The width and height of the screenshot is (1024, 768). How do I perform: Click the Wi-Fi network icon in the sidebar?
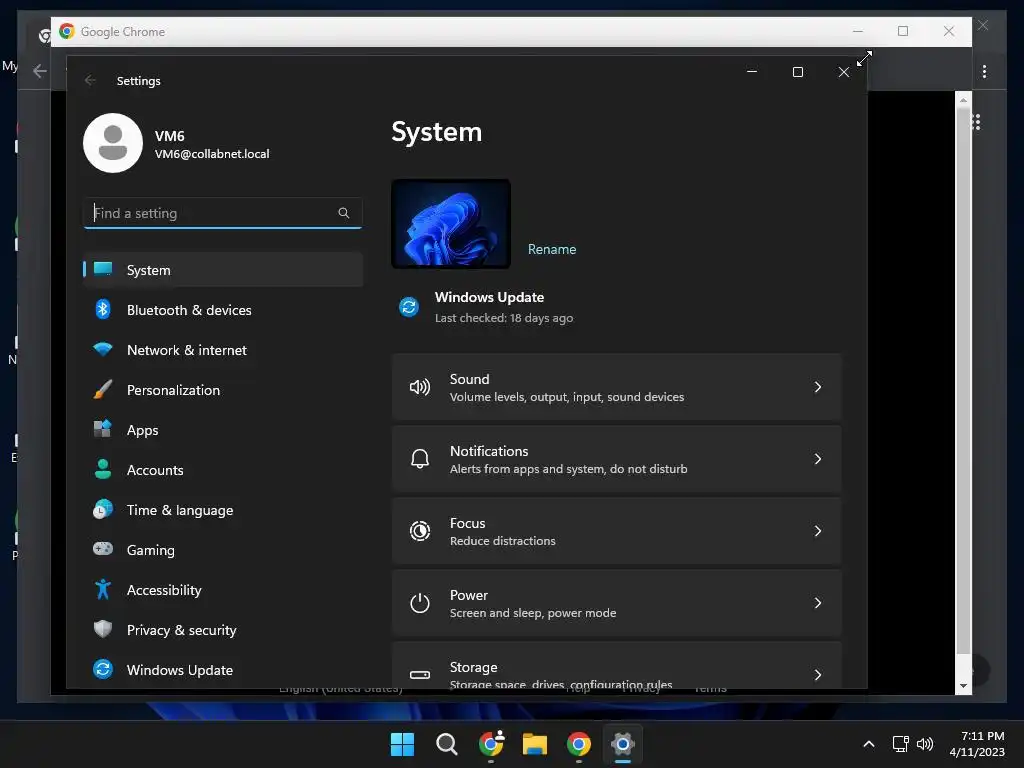(103, 349)
